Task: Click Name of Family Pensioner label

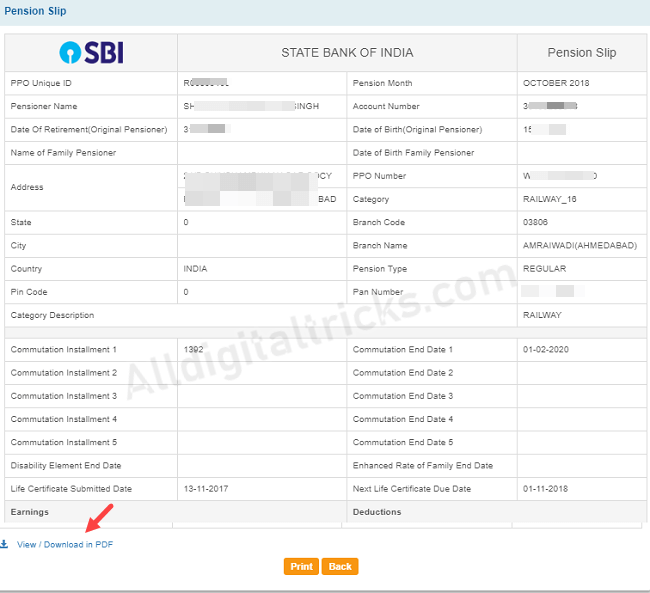Action: [x=63, y=153]
